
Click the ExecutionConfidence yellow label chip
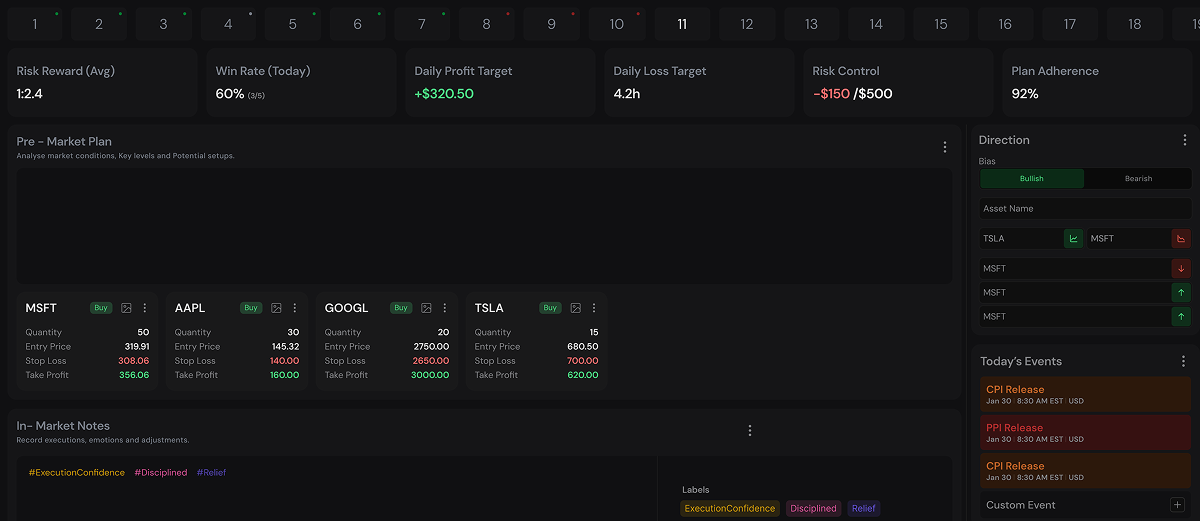[730, 508]
